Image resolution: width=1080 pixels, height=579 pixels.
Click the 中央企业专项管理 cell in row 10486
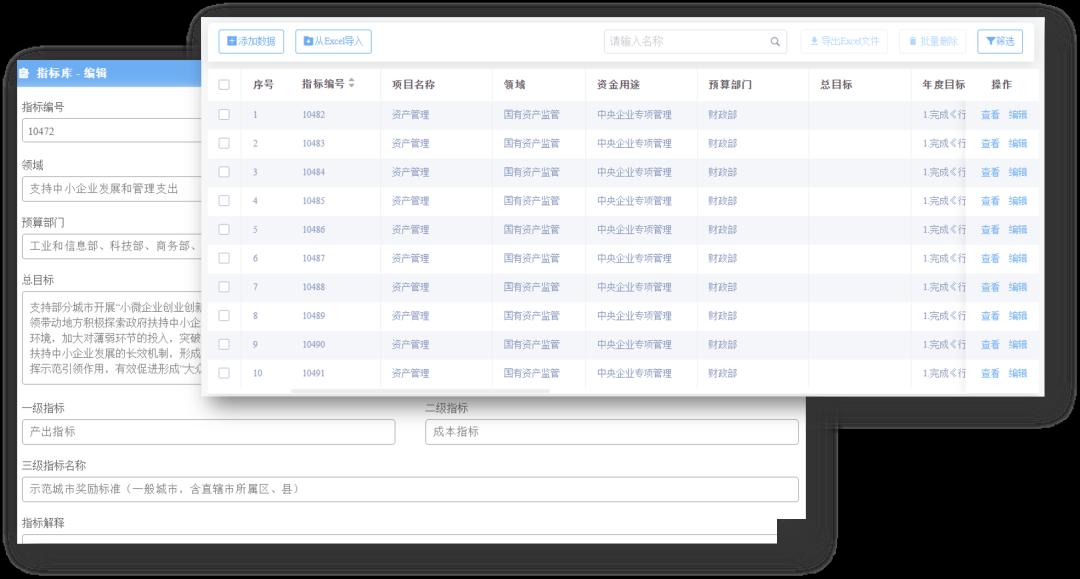coord(634,230)
